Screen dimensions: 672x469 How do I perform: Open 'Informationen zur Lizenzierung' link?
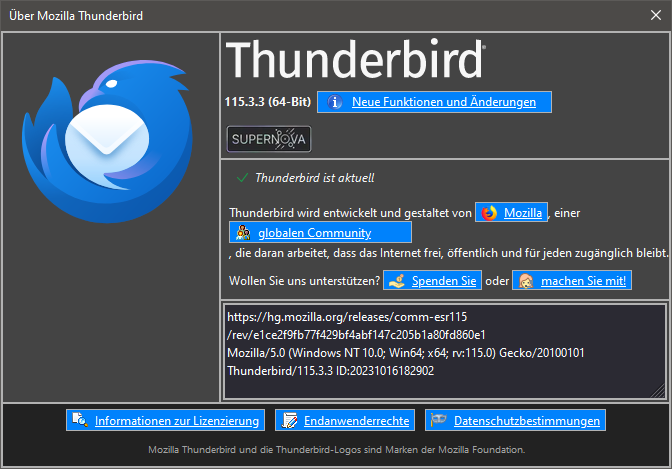click(x=177, y=421)
